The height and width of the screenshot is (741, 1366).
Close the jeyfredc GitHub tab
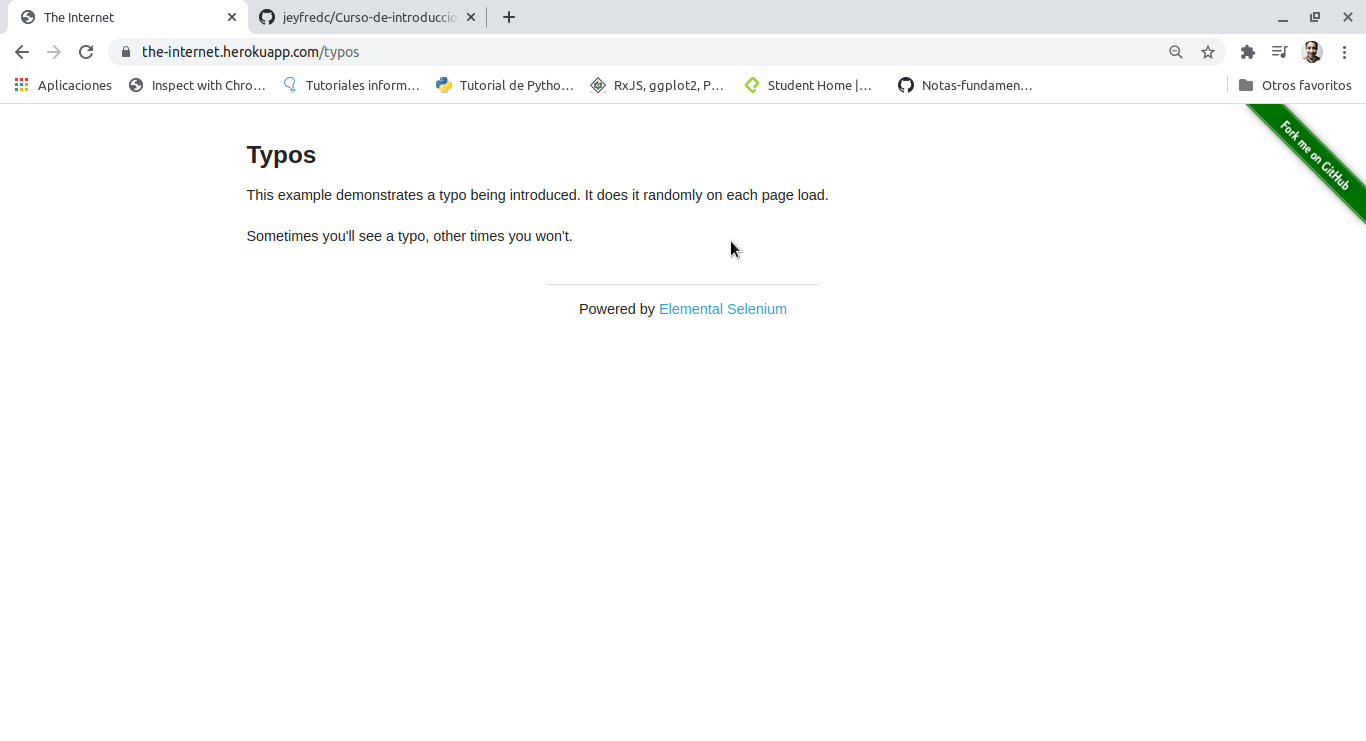click(x=471, y=17)
